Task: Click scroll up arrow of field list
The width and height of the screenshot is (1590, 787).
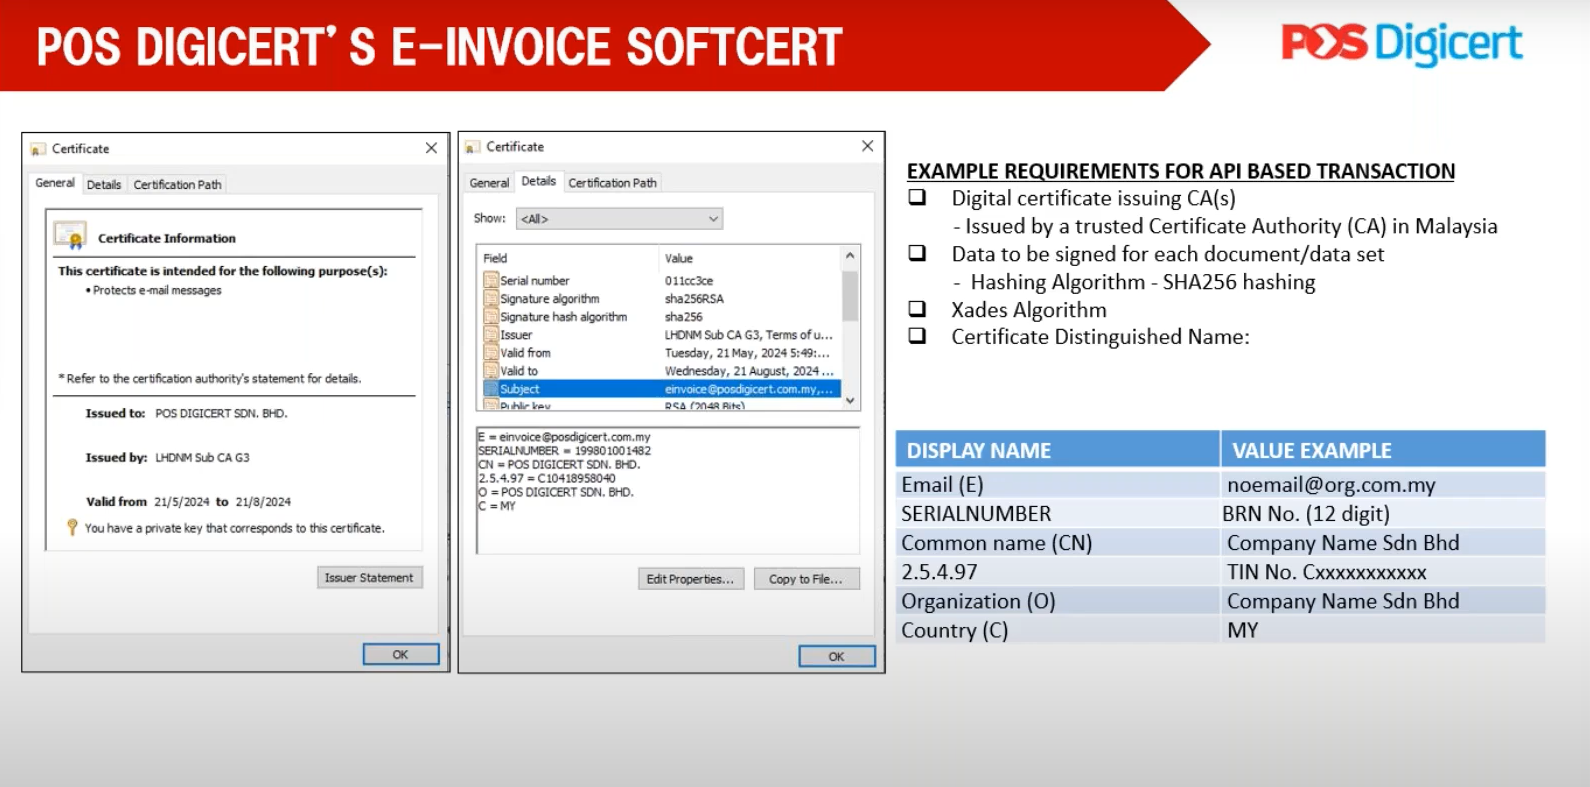Action: [x=850, y=256]
